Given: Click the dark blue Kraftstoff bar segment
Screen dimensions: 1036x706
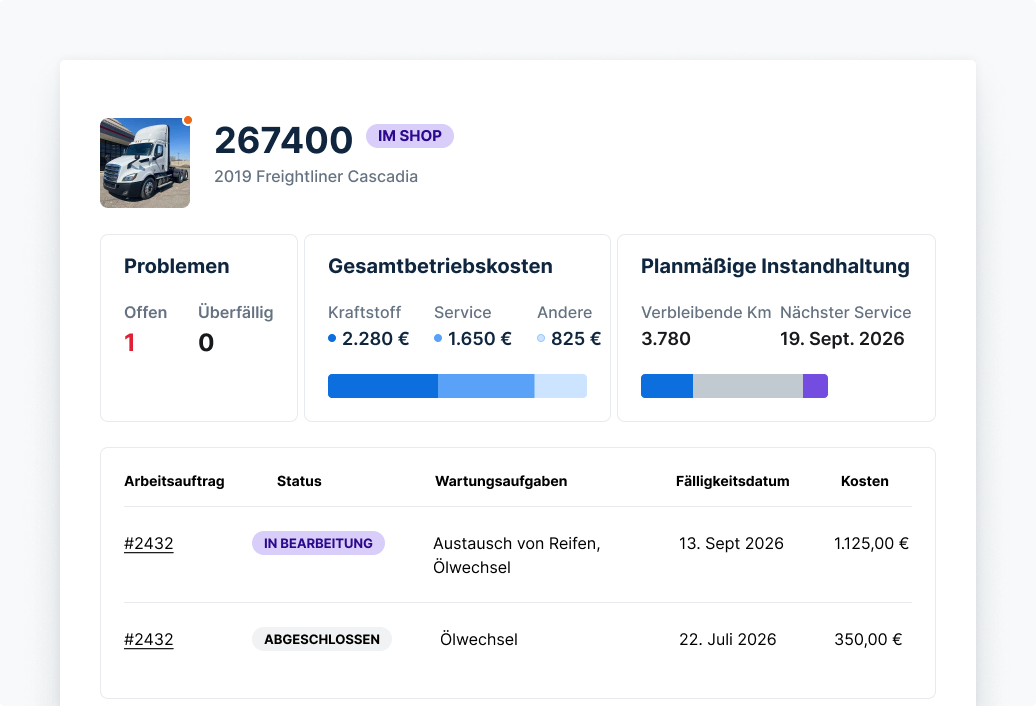Looking at the screenshot, I should [383, 386].
